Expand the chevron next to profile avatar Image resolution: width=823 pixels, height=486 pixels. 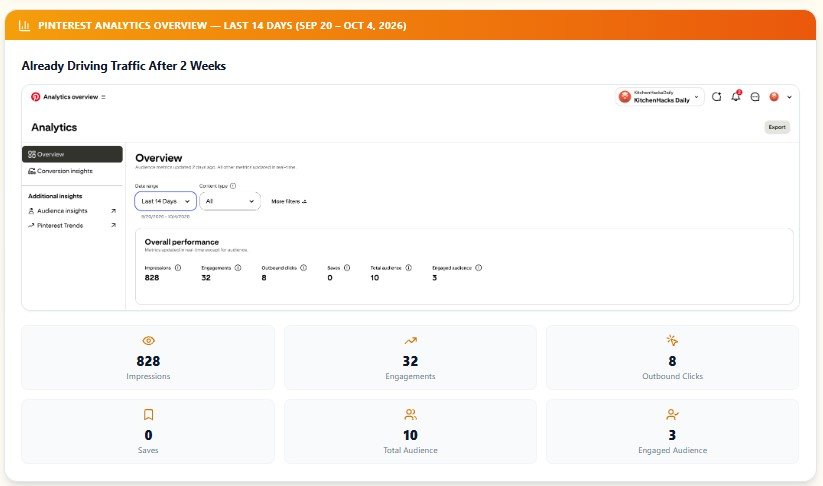coord(789,97)
